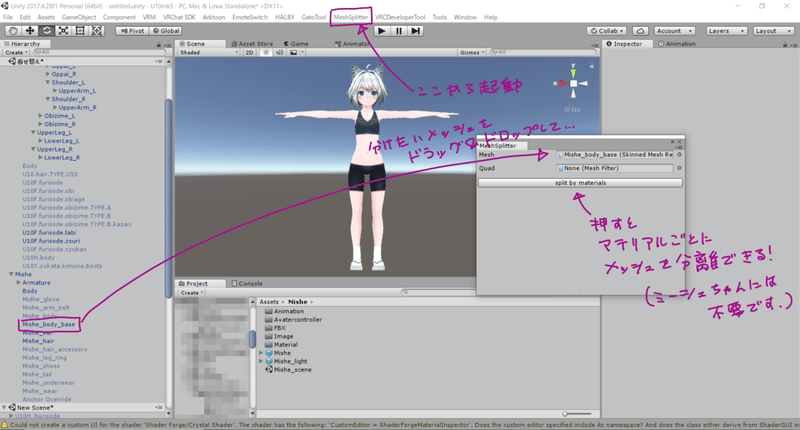Collapse the Mishe object in Hierarchy
This screenshot has width=800, height=430.
[x=11, y=274]
